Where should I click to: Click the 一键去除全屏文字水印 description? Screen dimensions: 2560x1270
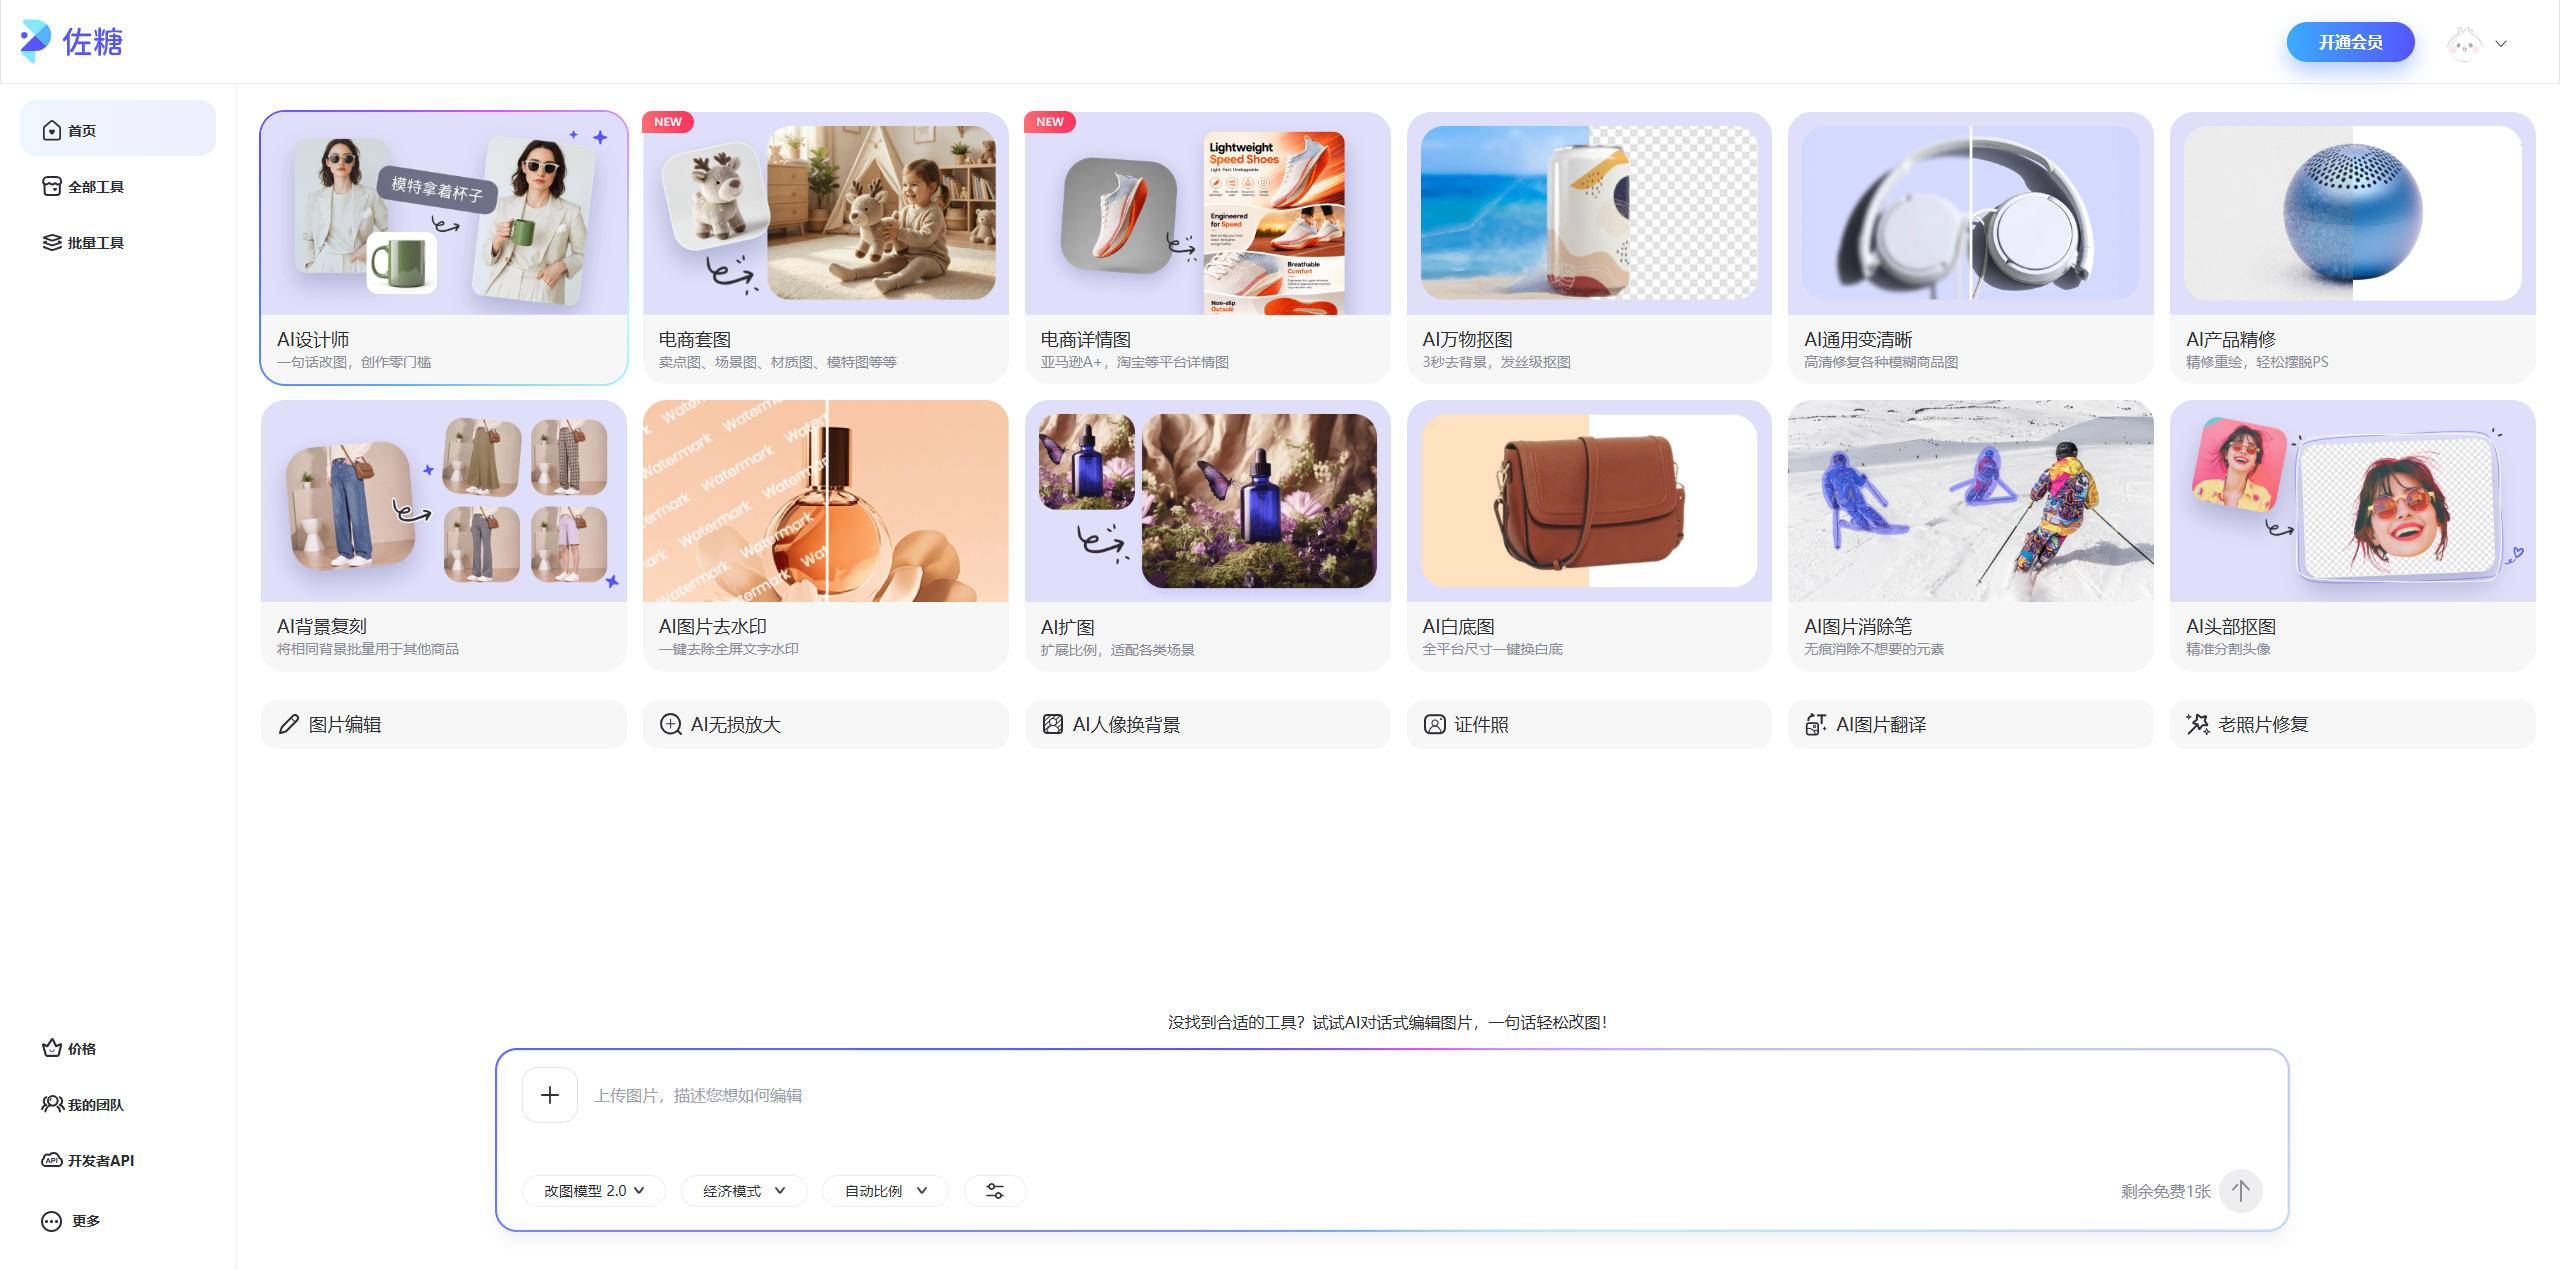729,649
